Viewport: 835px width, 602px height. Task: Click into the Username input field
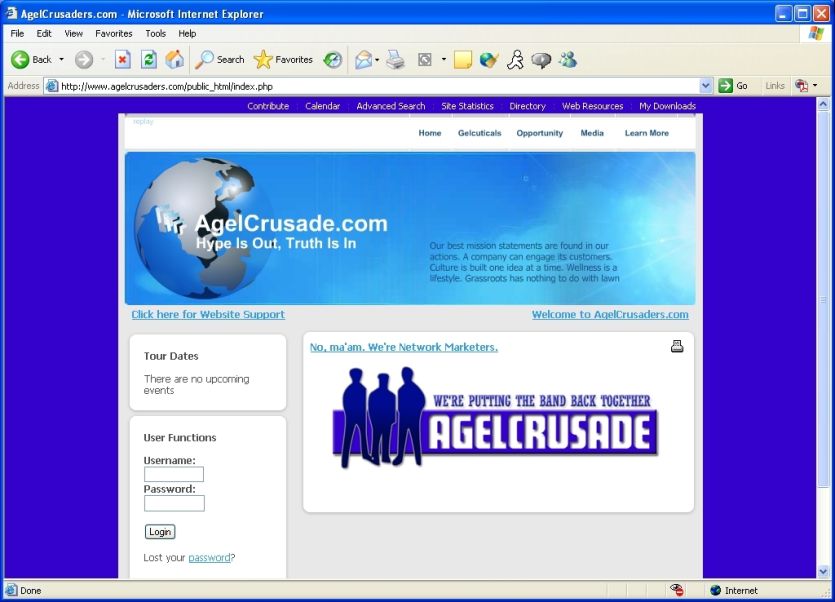coord(174,475)
